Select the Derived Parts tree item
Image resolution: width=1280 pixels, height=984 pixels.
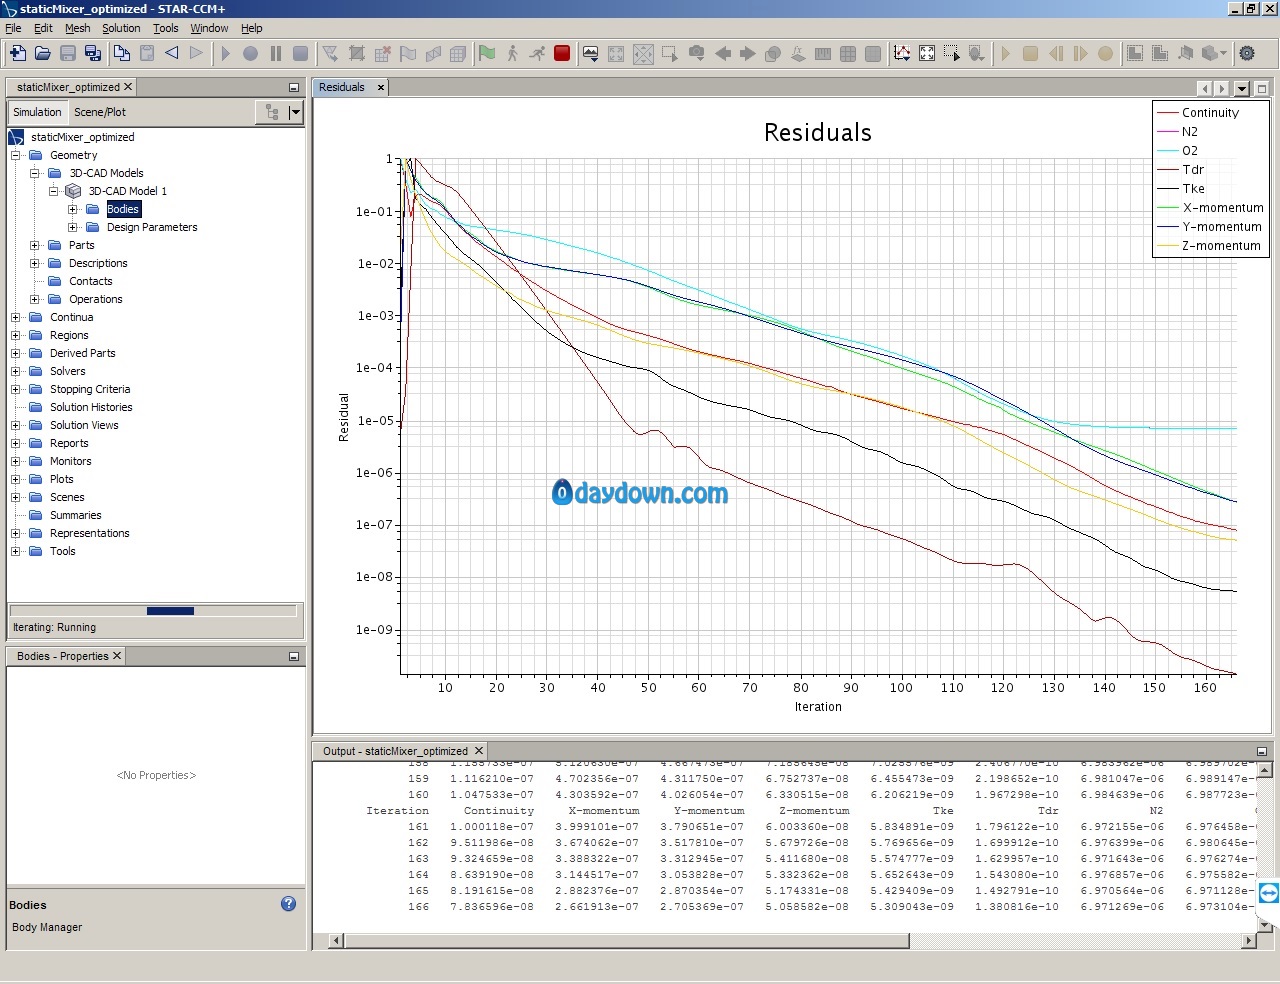point(83,353)
